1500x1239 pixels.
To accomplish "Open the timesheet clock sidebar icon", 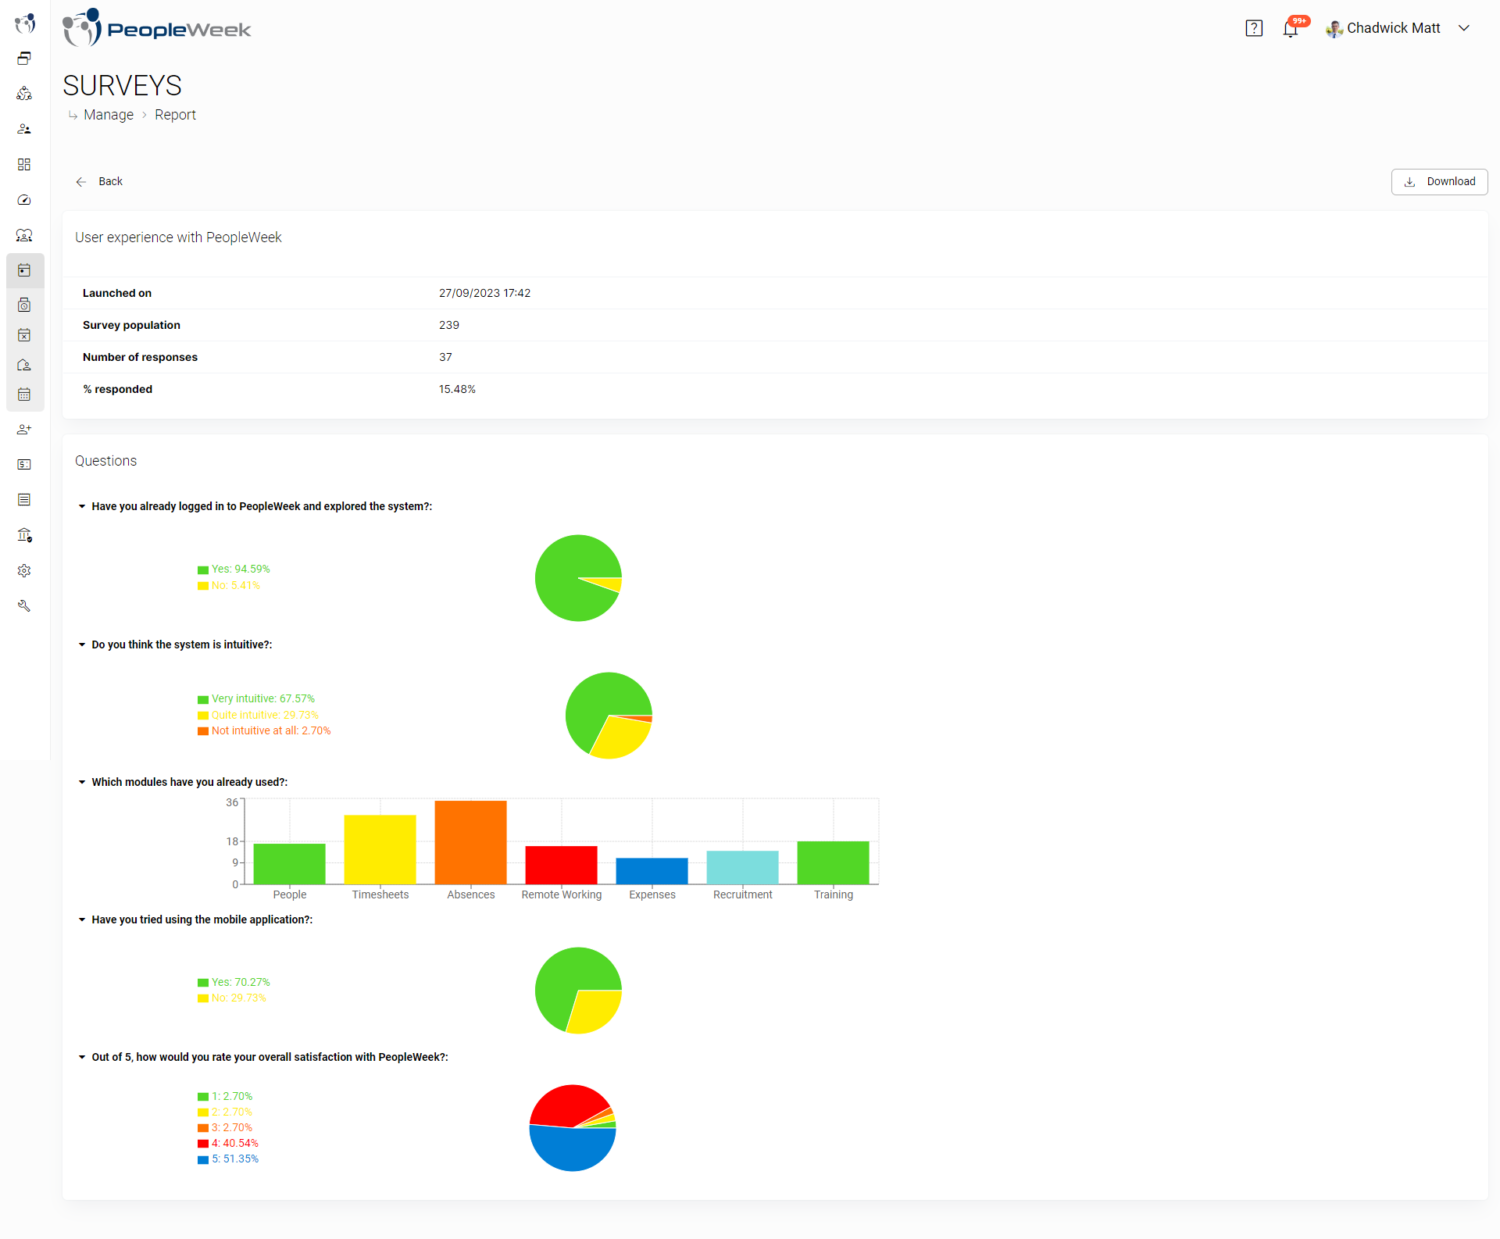I will coord(24,304).
